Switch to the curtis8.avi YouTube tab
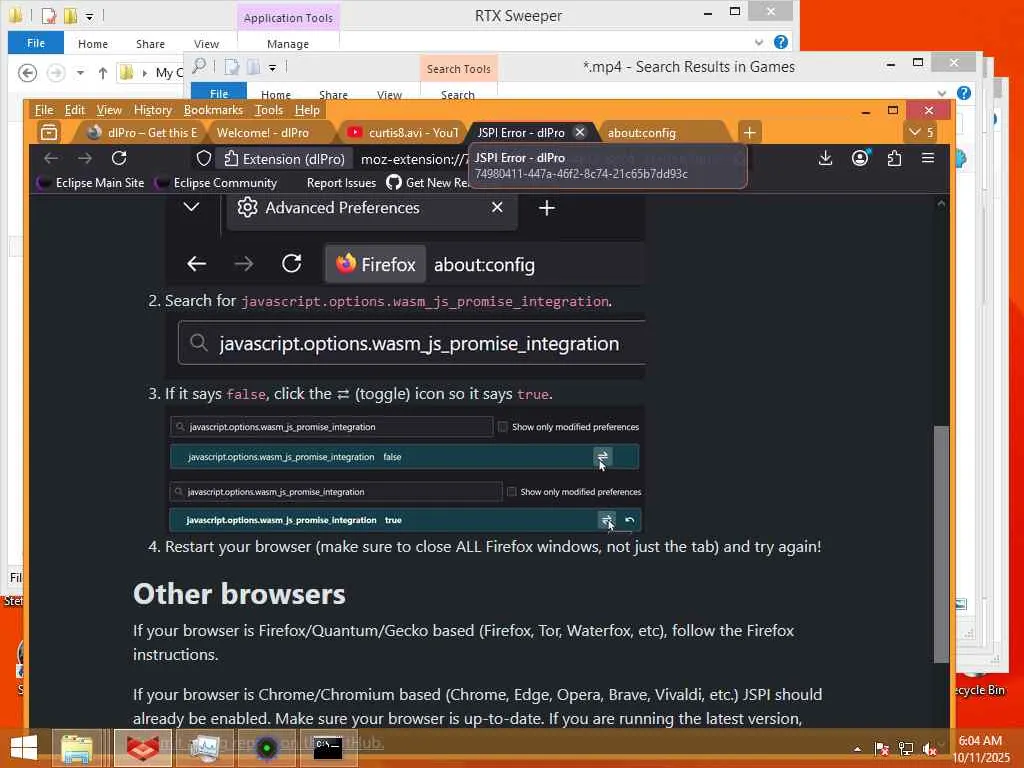Viewport: 1024px width, 768px height. pyautogui.click(x=402, y=133)
